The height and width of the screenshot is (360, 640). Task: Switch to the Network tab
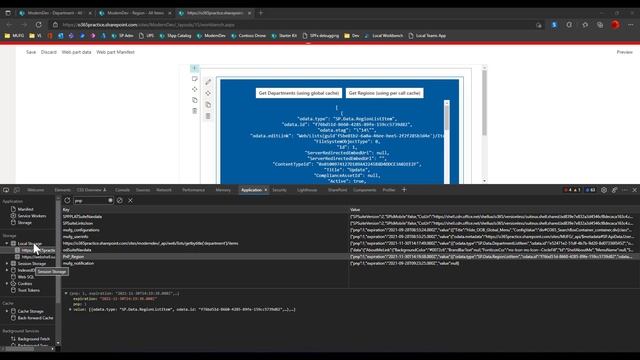tap(164, 190)
